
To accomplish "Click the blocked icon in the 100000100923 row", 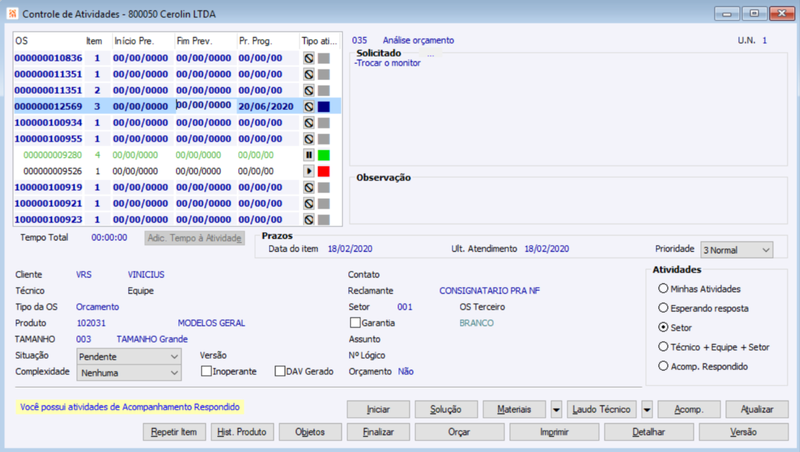I will pos(309,220).
